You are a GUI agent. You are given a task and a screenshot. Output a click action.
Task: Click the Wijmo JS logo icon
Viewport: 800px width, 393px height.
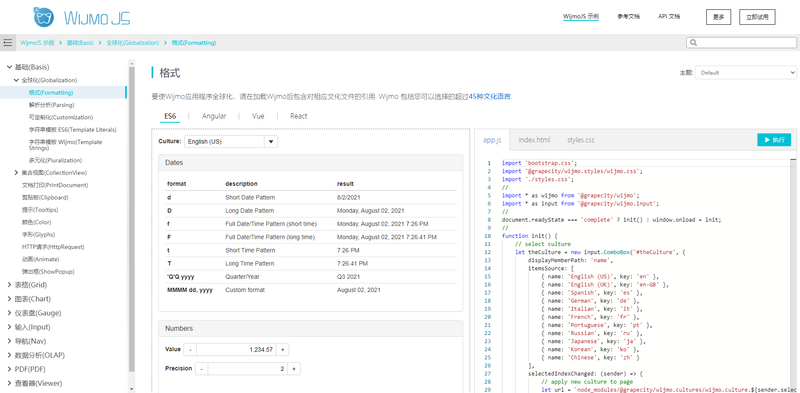click(44, 17)
